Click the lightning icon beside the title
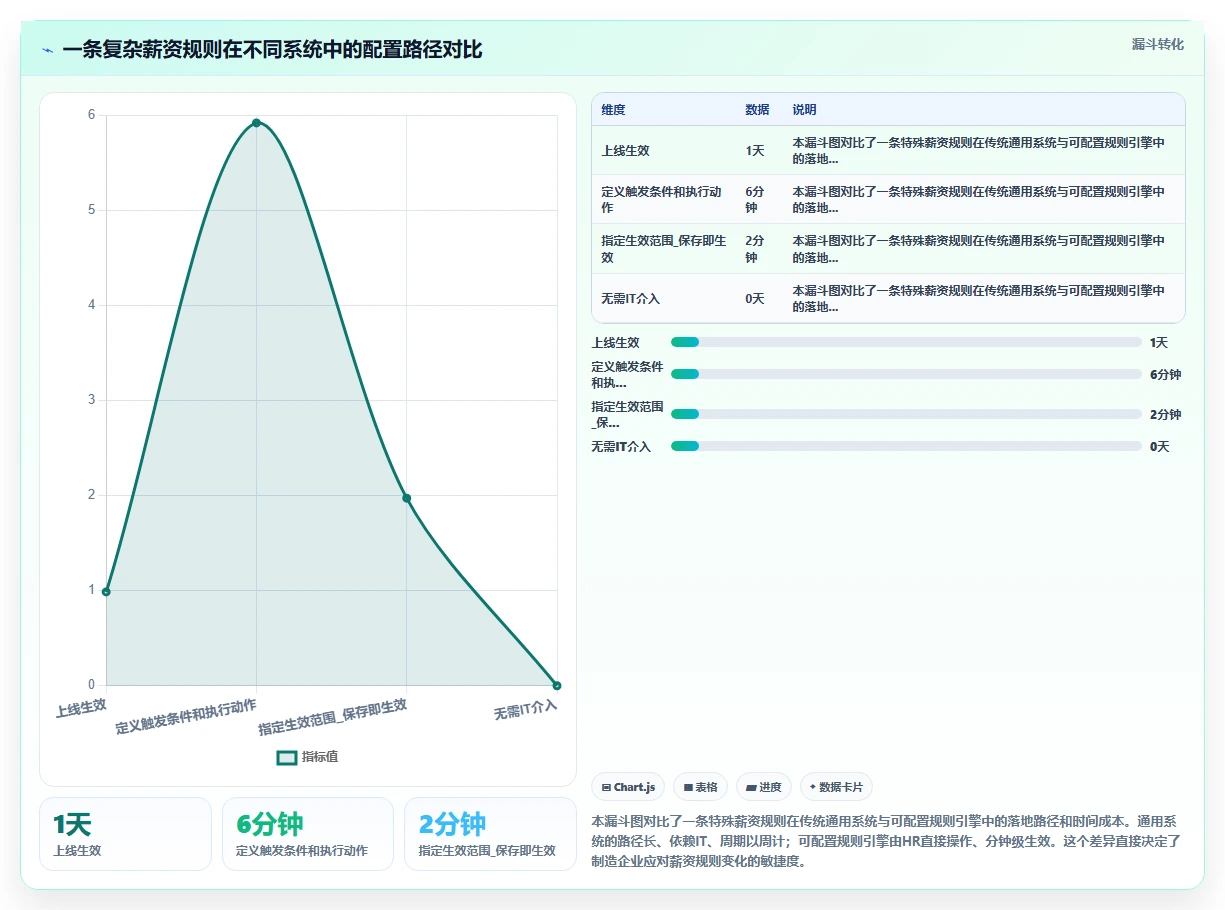This screenshot has width=1225, height=910. (48, 49)
